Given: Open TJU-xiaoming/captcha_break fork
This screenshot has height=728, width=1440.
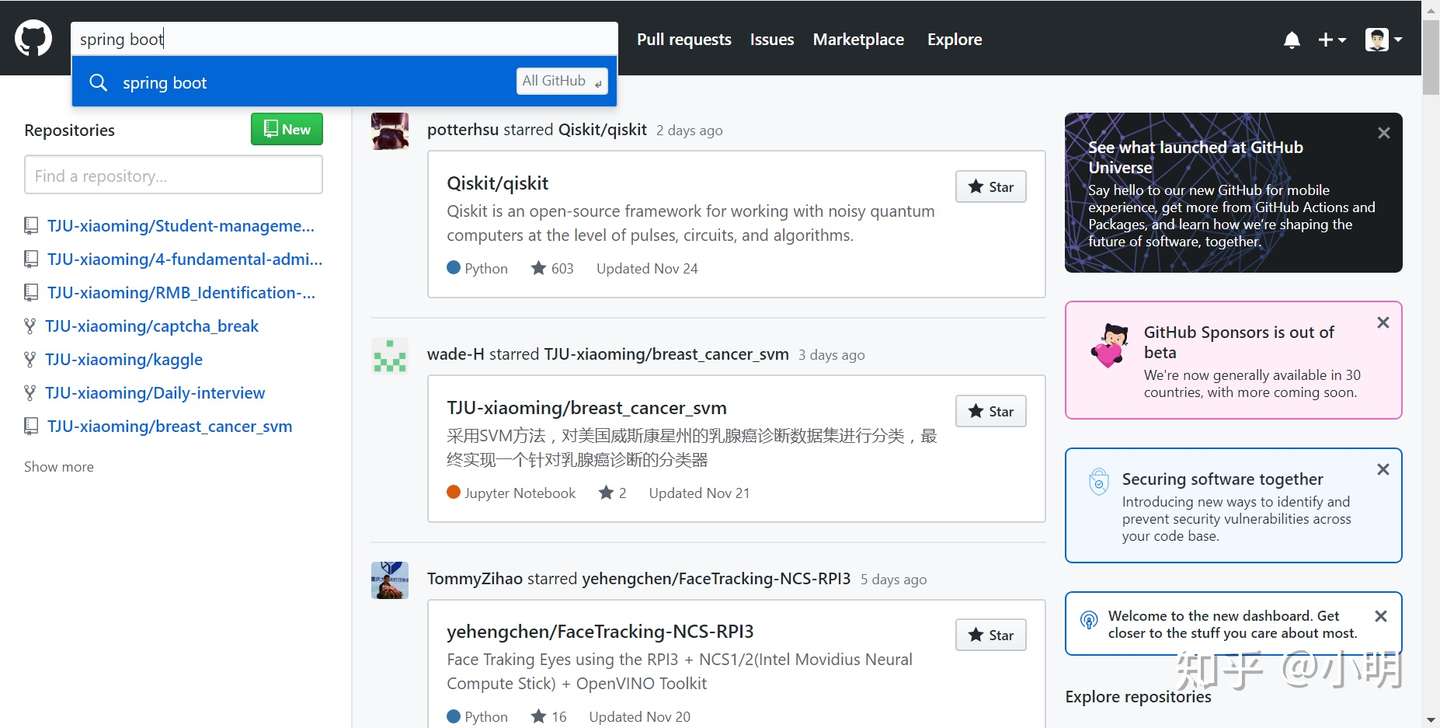Looking at the screenshot, I should [151, 326].
